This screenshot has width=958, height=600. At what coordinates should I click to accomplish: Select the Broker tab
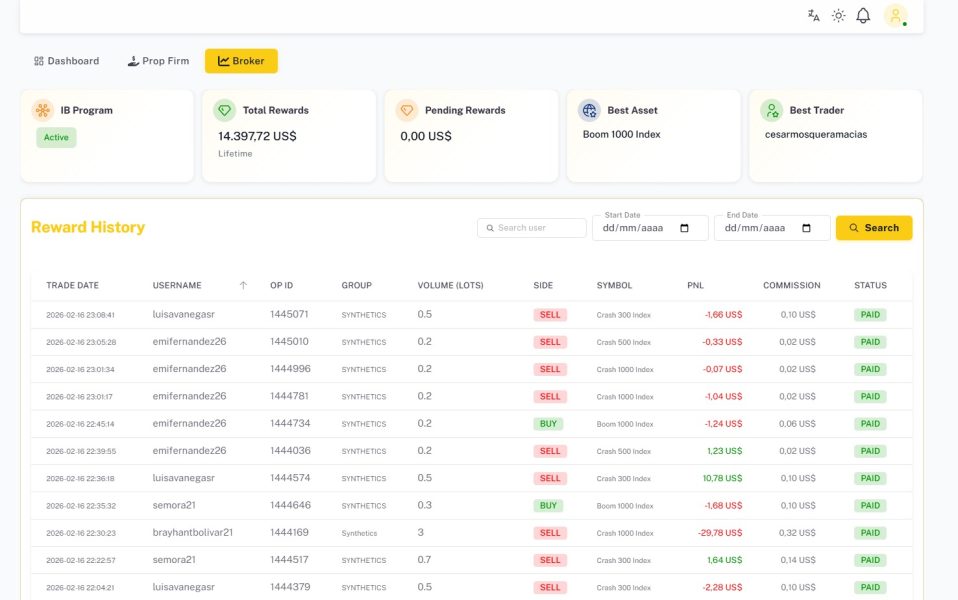click(x=241, y=61)
